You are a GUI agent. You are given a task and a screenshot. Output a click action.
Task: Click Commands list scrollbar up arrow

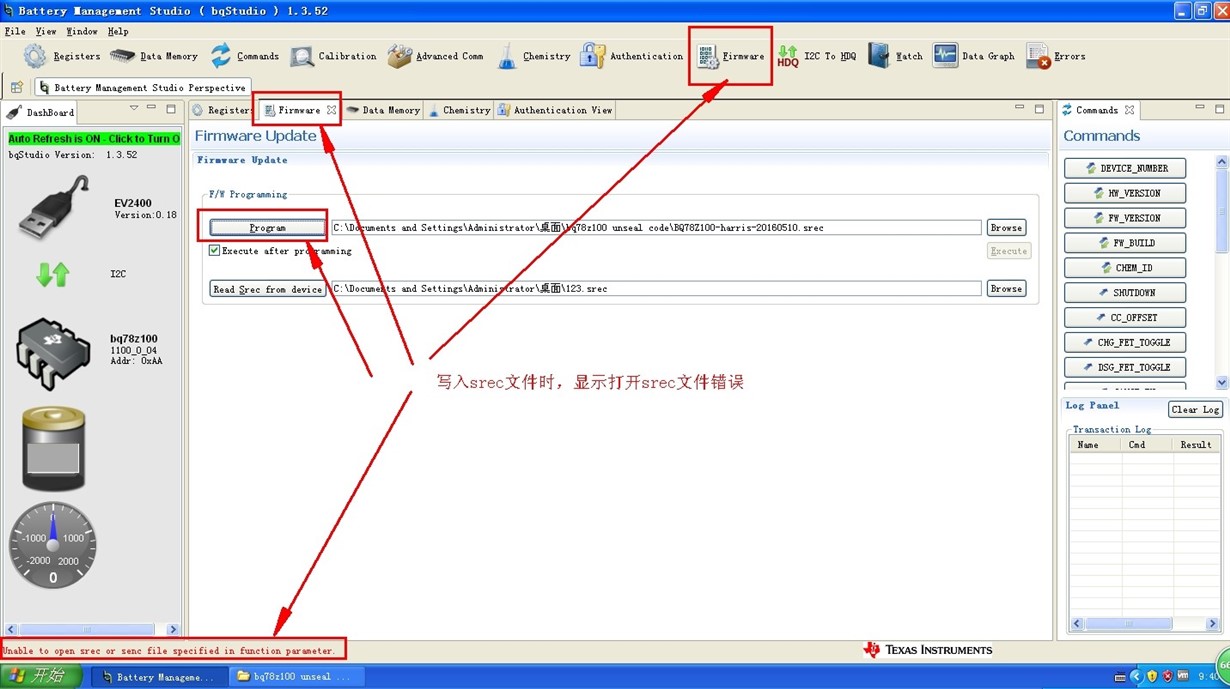[x=1221, y=161]
